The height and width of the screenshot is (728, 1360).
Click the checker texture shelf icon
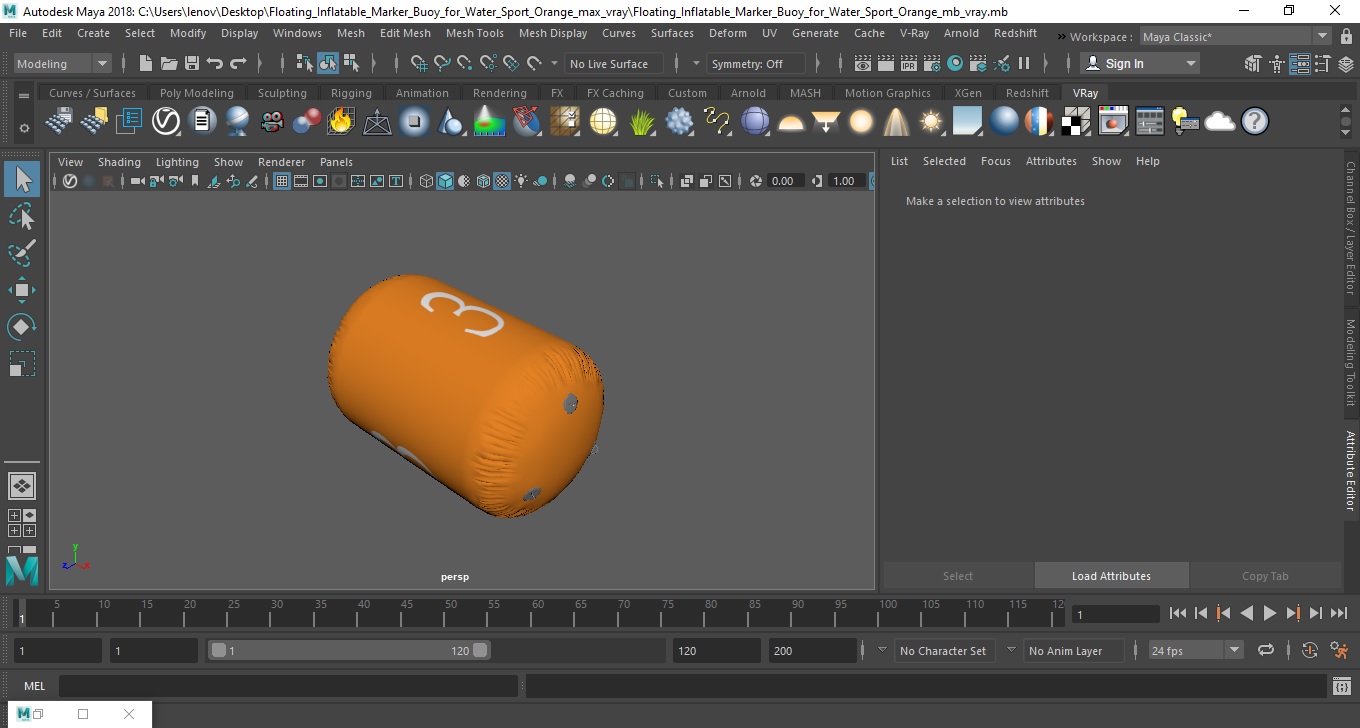pos(1076,122)
